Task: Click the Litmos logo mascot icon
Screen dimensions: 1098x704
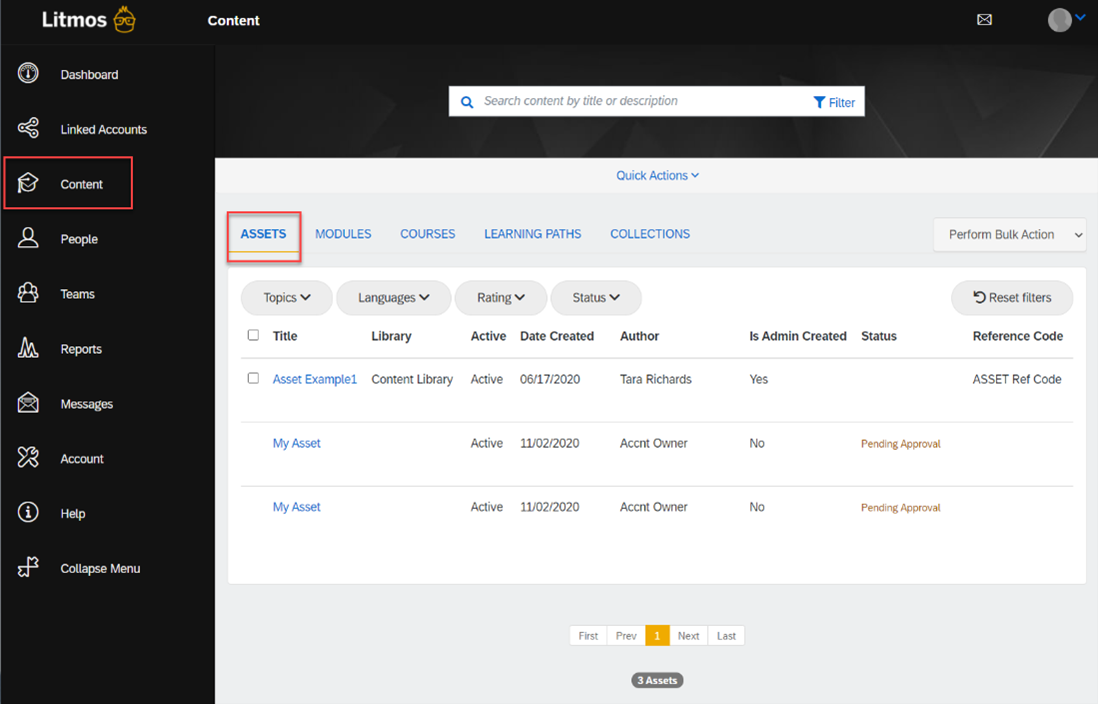Action: (125, 19)
